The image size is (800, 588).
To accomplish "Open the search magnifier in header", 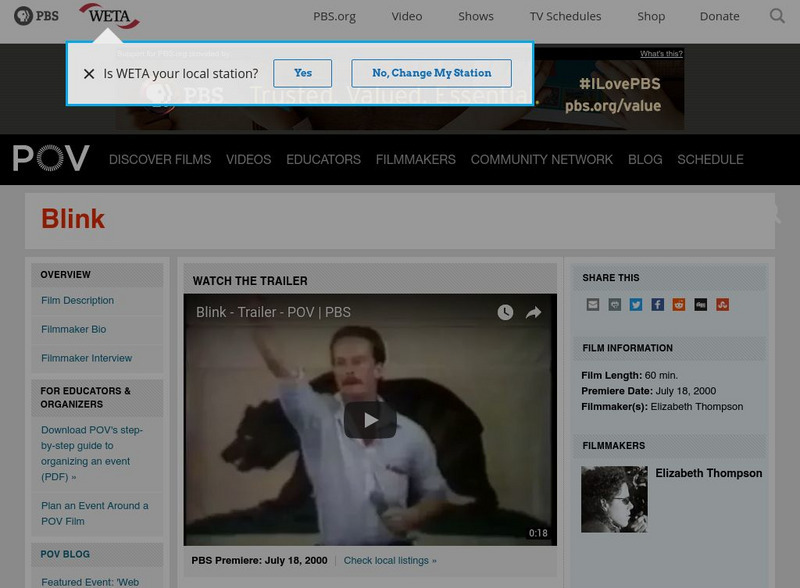I will point(777,16).
